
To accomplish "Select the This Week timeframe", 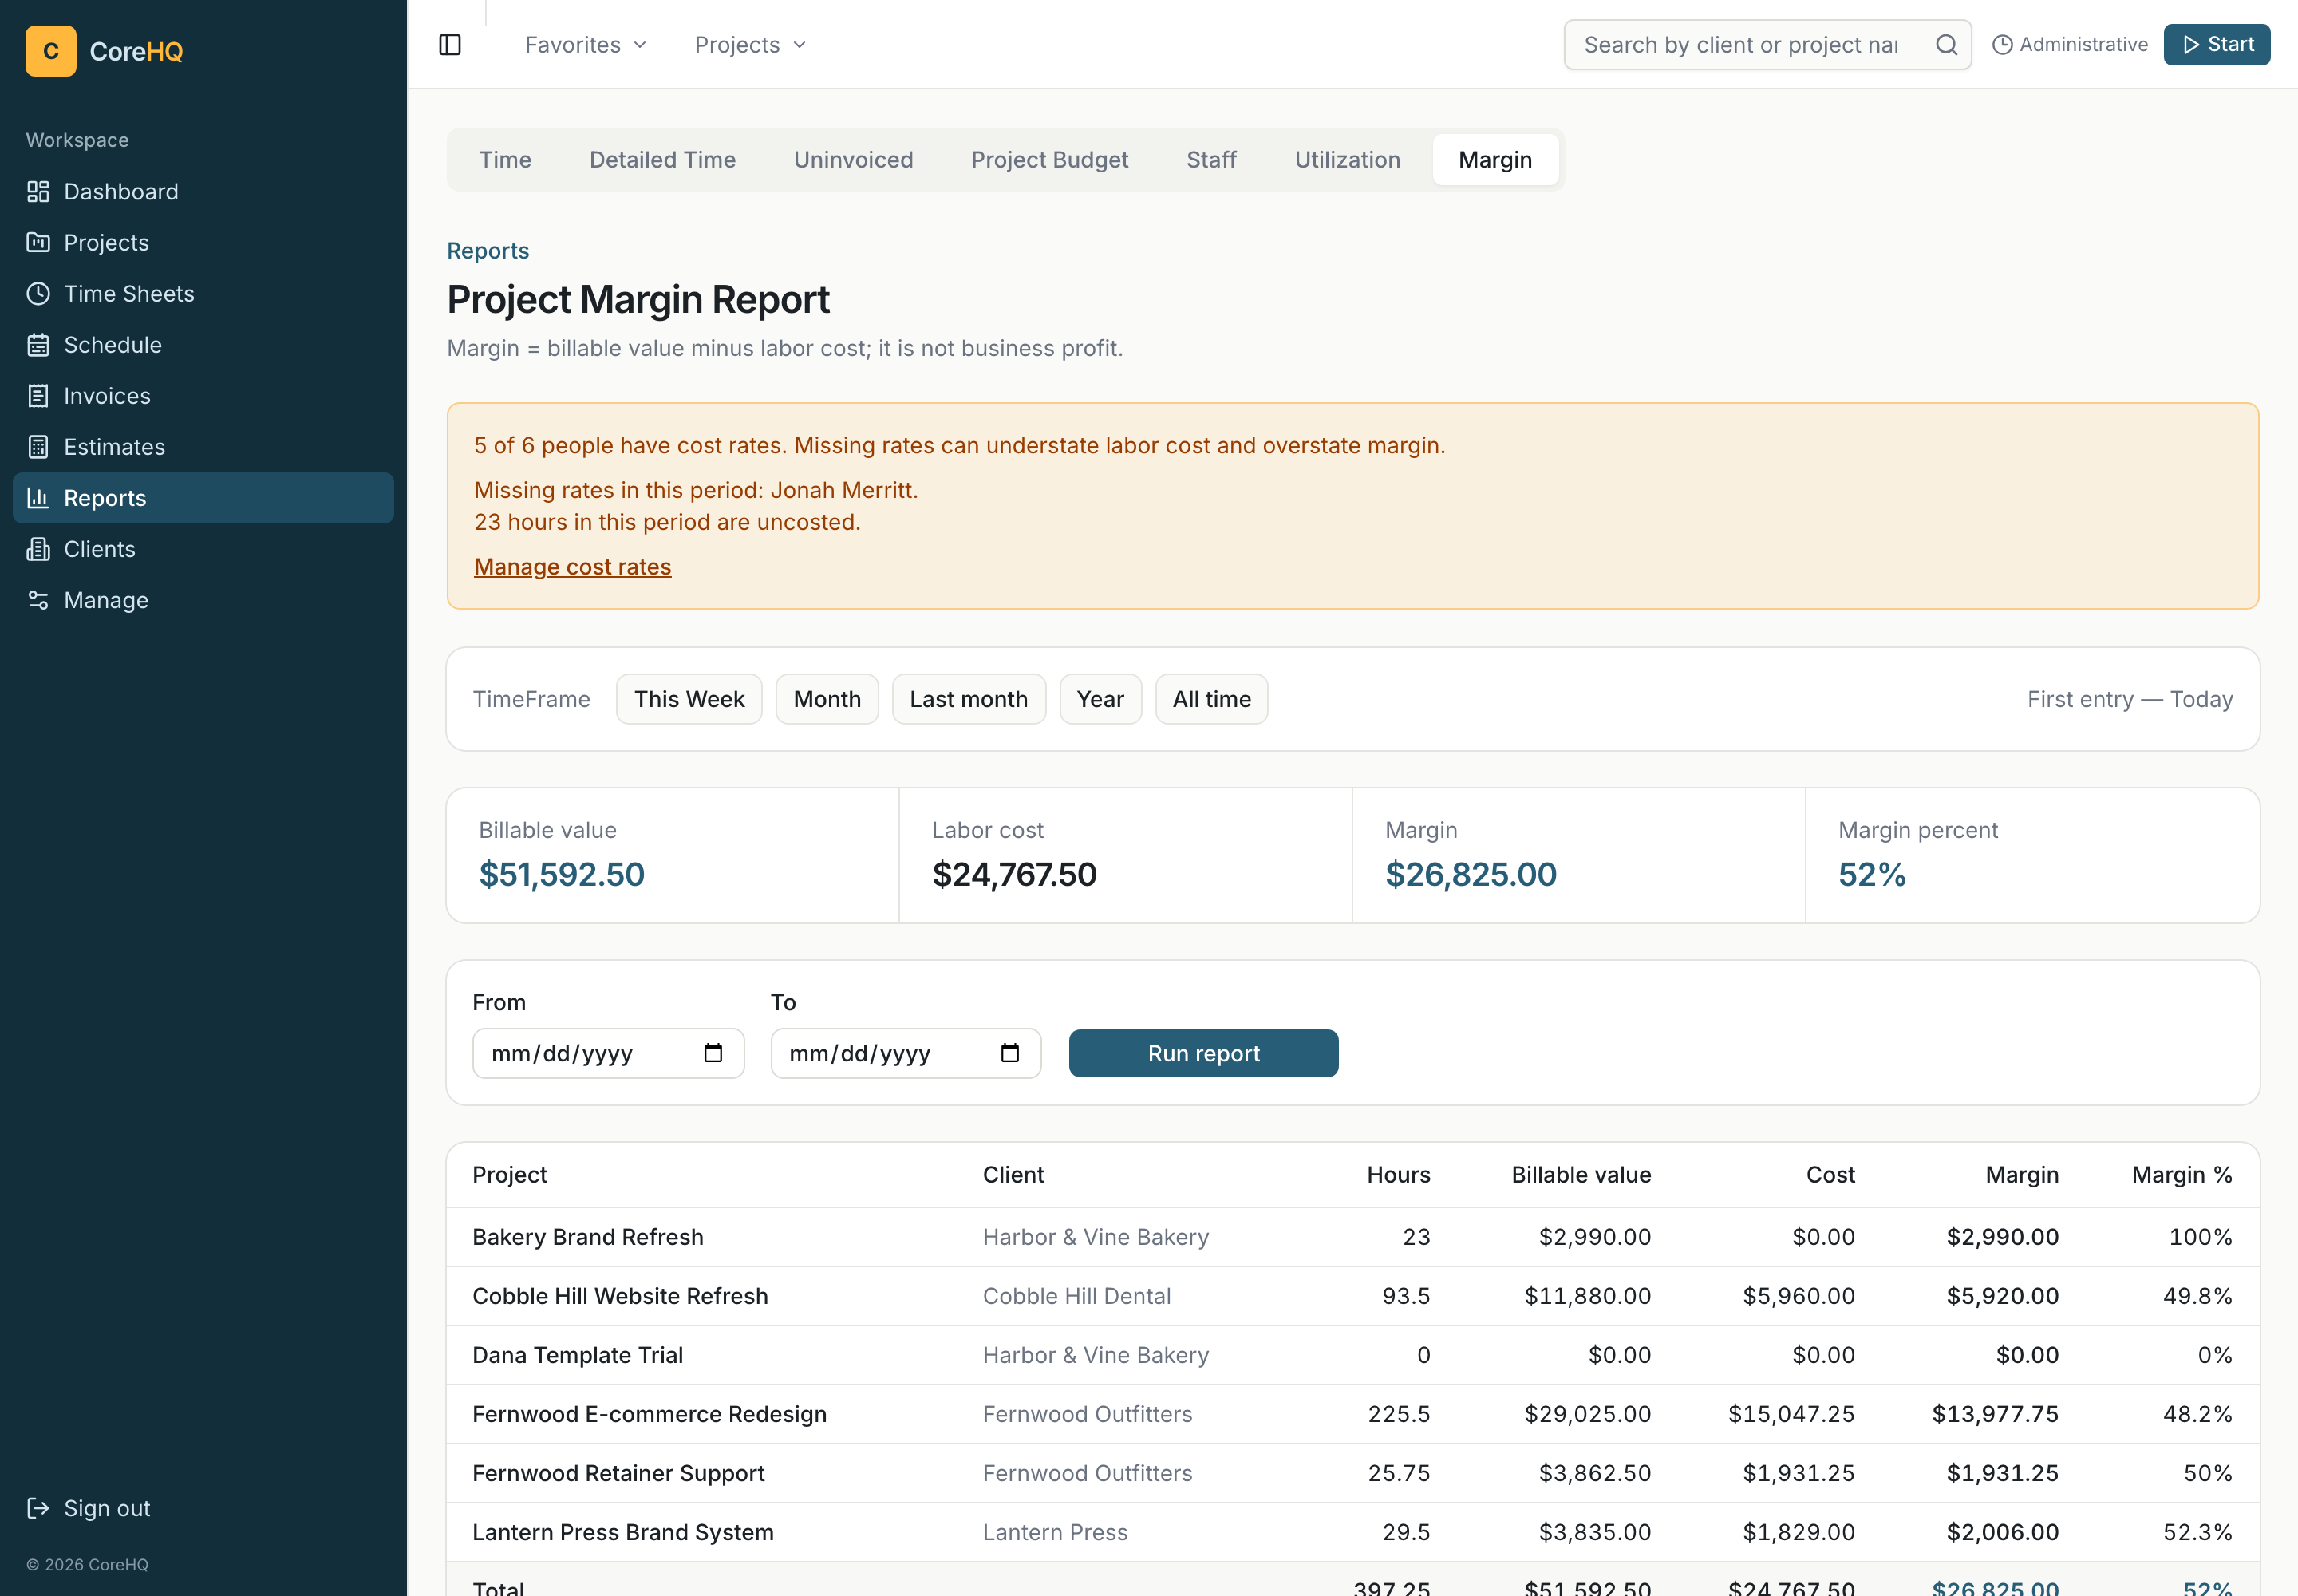I will 689,699.
